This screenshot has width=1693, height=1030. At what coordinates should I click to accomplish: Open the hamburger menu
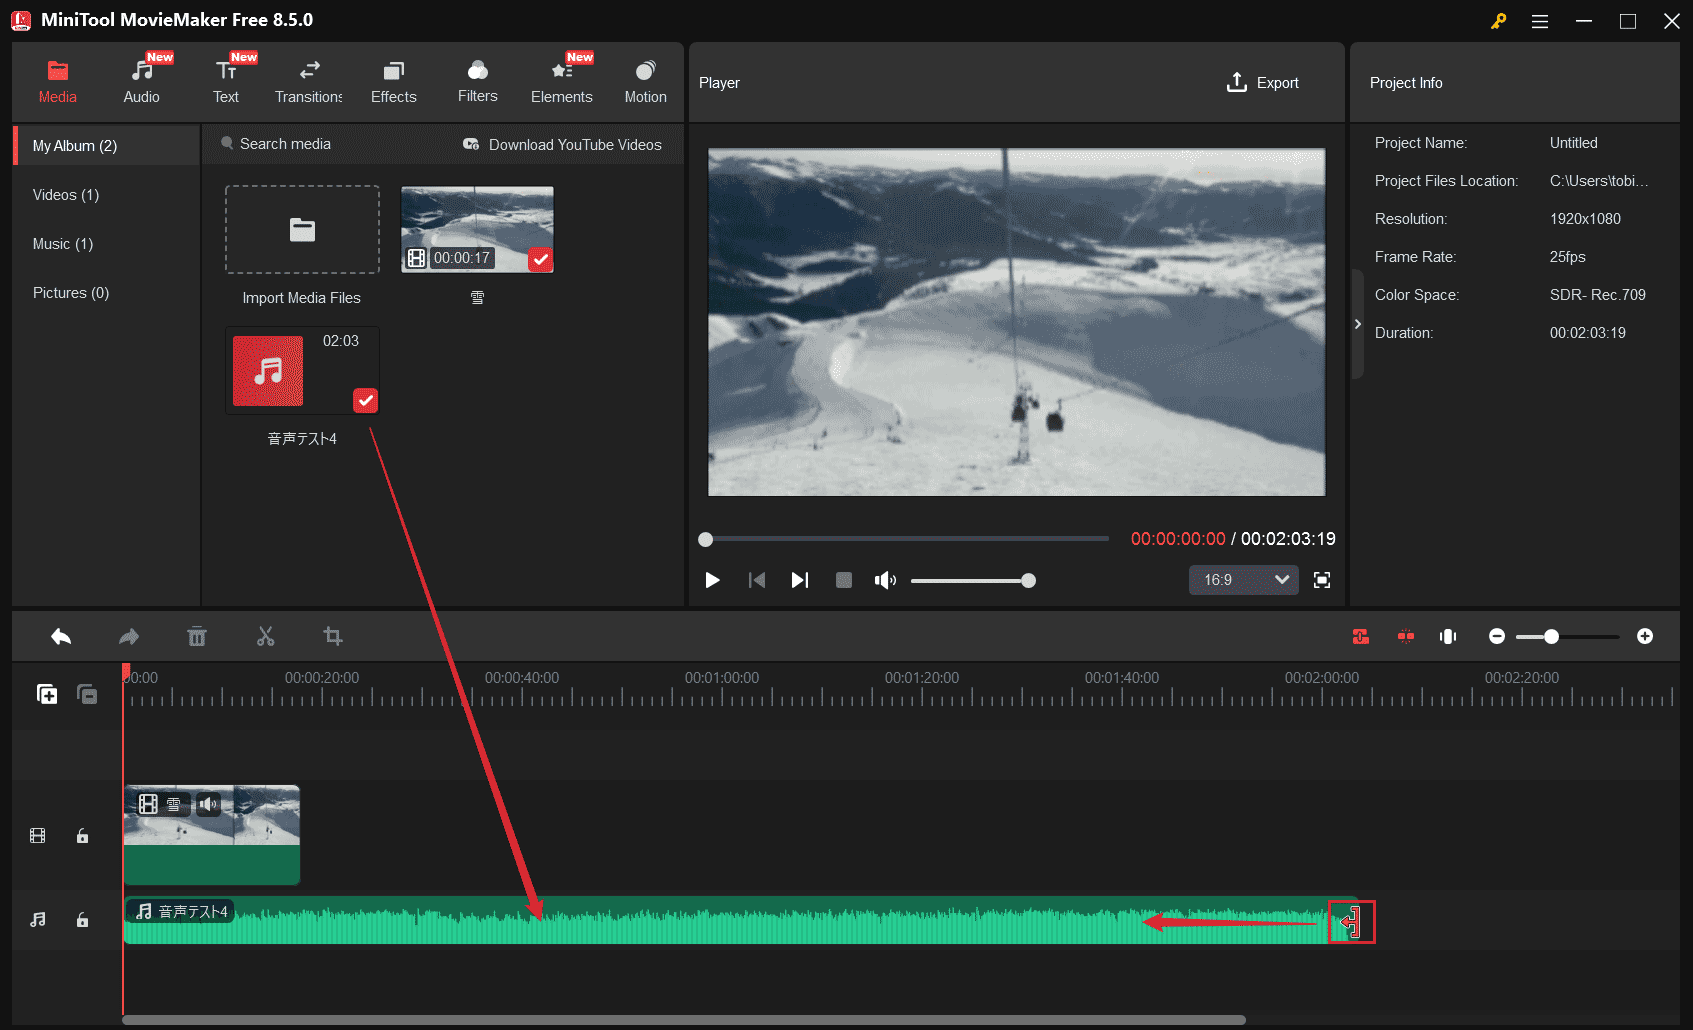pyautogui.click(x=1540, y=20)
